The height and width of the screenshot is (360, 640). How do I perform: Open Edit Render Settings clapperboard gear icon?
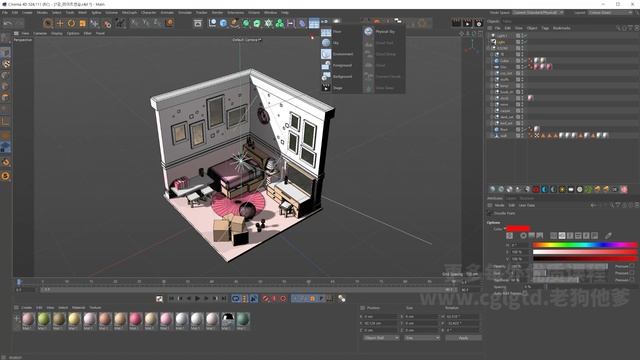(x=478, y=23)
